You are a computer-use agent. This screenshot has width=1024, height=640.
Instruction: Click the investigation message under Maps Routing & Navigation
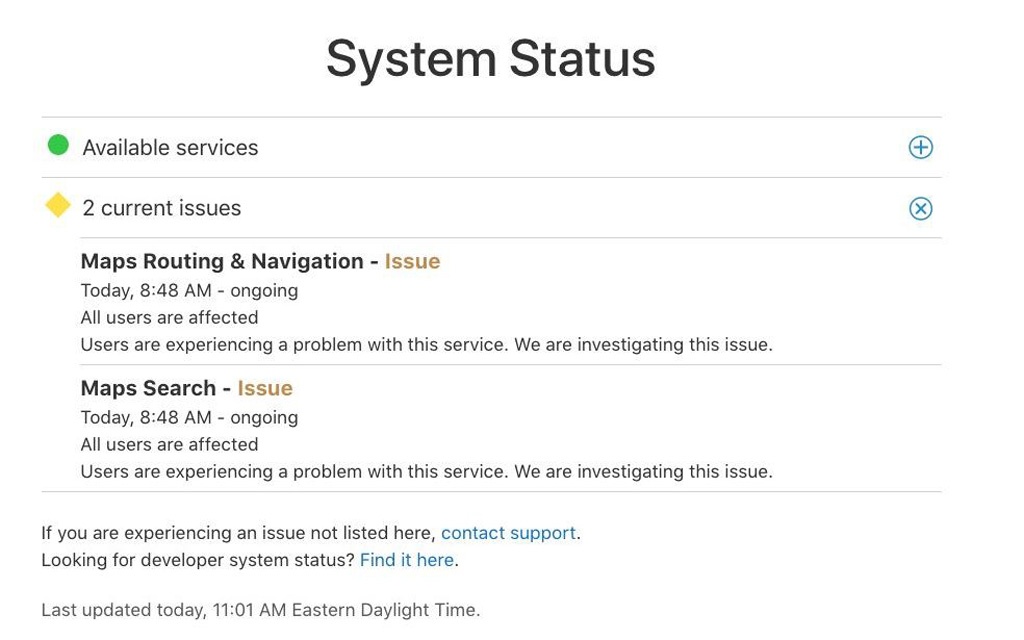coord(426,345)
